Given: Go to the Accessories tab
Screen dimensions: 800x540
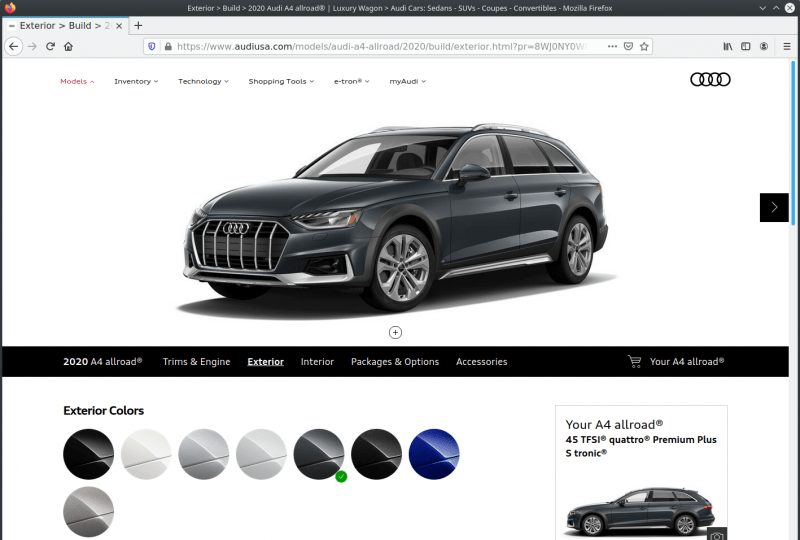Looking at the screenshot, I should click(x=481, y=362).
